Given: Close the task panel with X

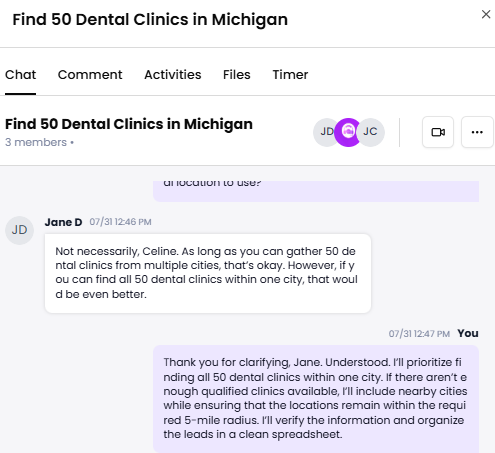Looking at the screenshot, I should (486, 14).
